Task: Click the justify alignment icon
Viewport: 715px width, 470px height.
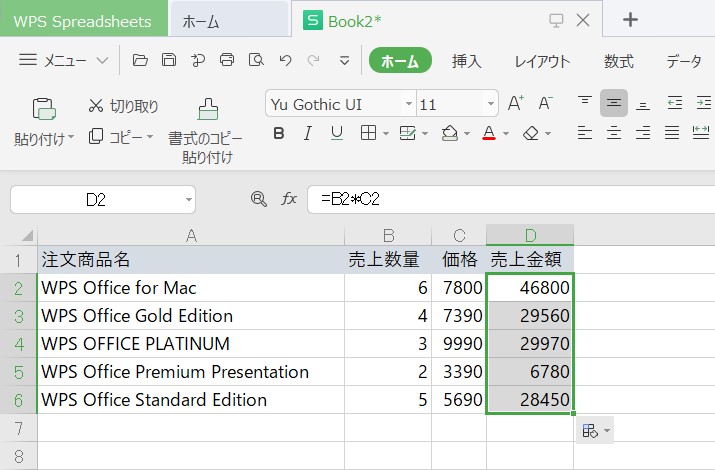Action: 672,133
